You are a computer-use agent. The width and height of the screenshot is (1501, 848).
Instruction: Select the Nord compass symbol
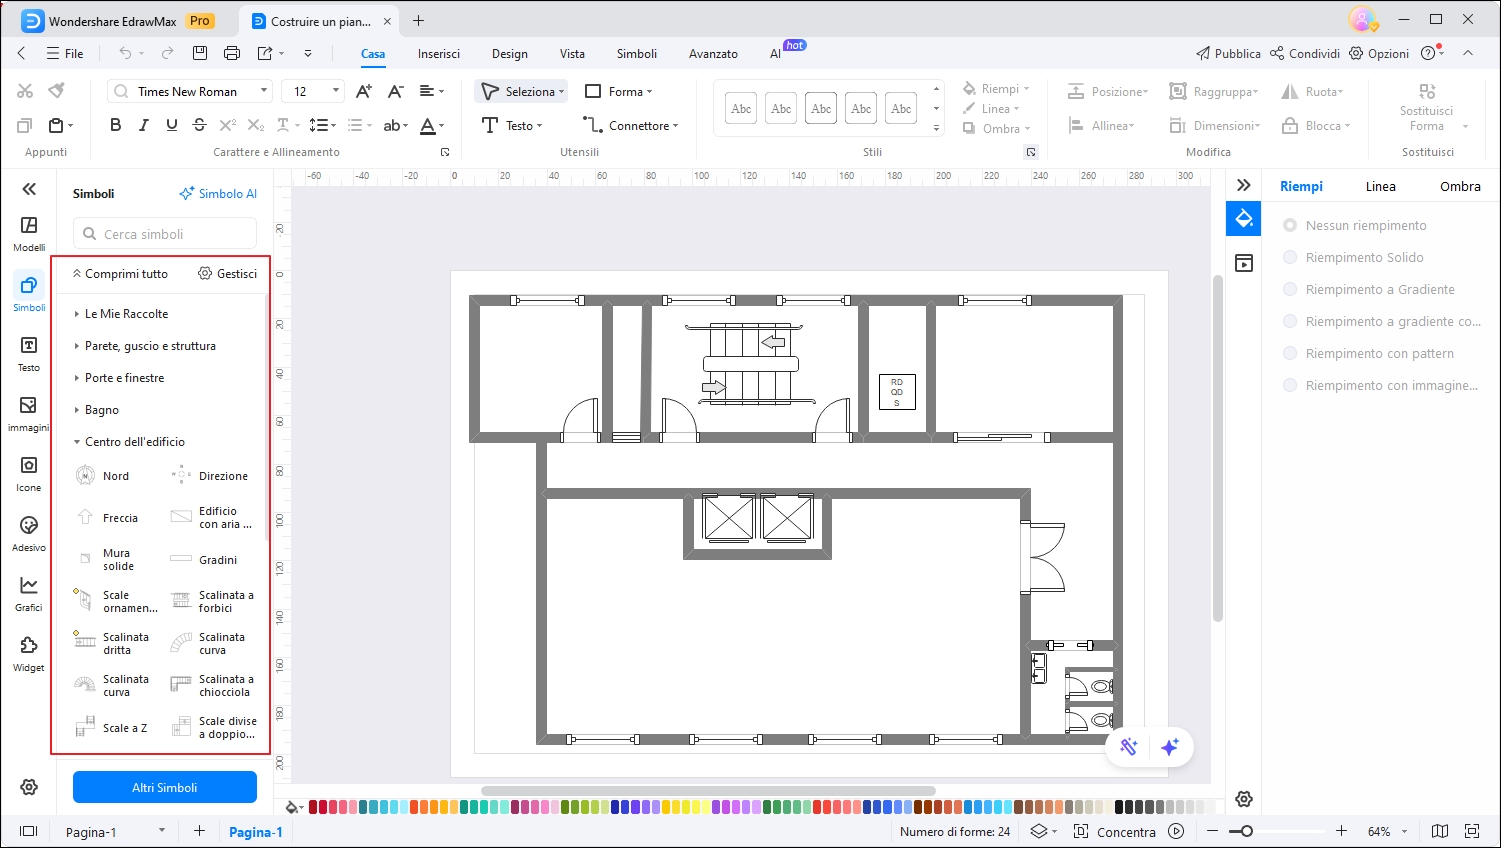86,476
